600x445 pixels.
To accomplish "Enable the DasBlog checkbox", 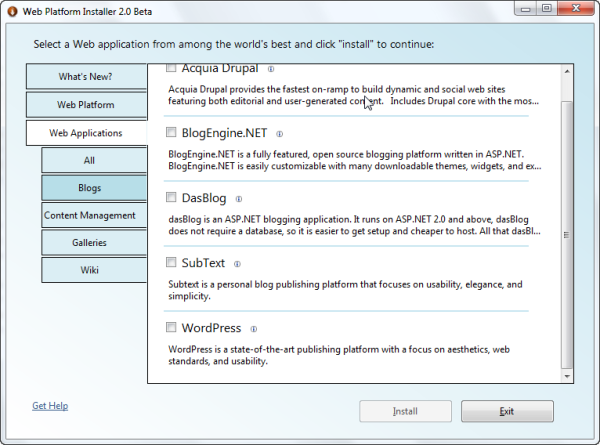I will [171, 197].
